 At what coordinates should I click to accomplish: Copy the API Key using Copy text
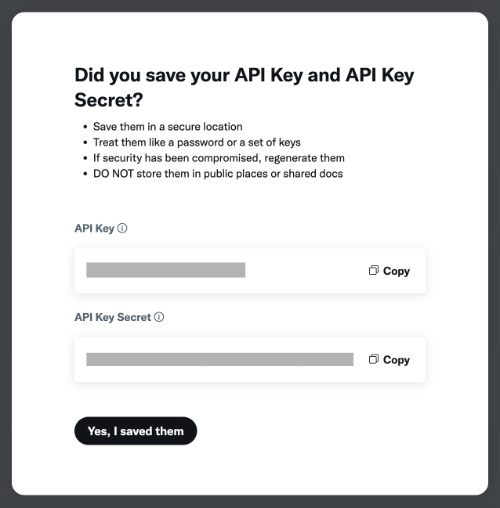pos(396,271)
